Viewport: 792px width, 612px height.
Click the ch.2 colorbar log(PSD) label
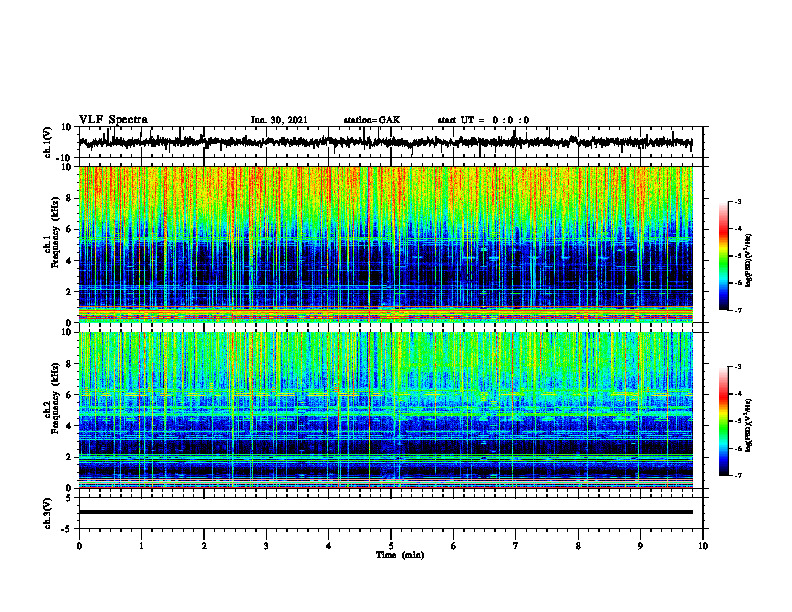click(x=749, y=425)
